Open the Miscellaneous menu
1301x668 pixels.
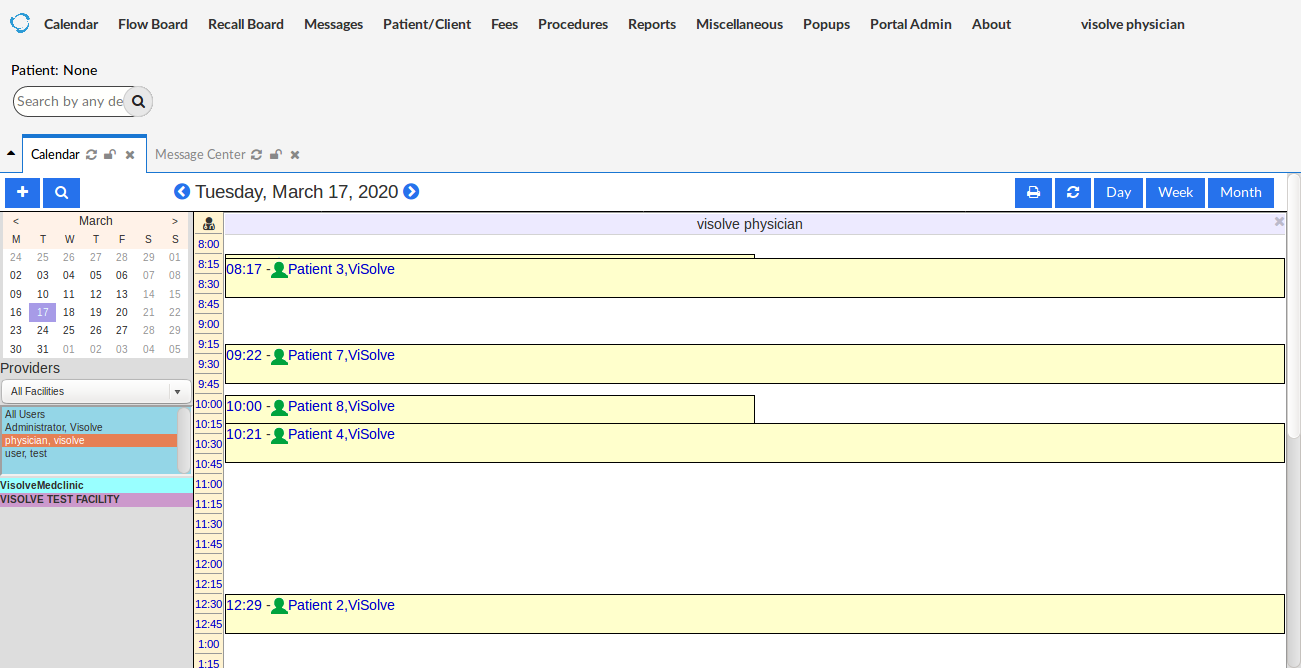[739, 24]
